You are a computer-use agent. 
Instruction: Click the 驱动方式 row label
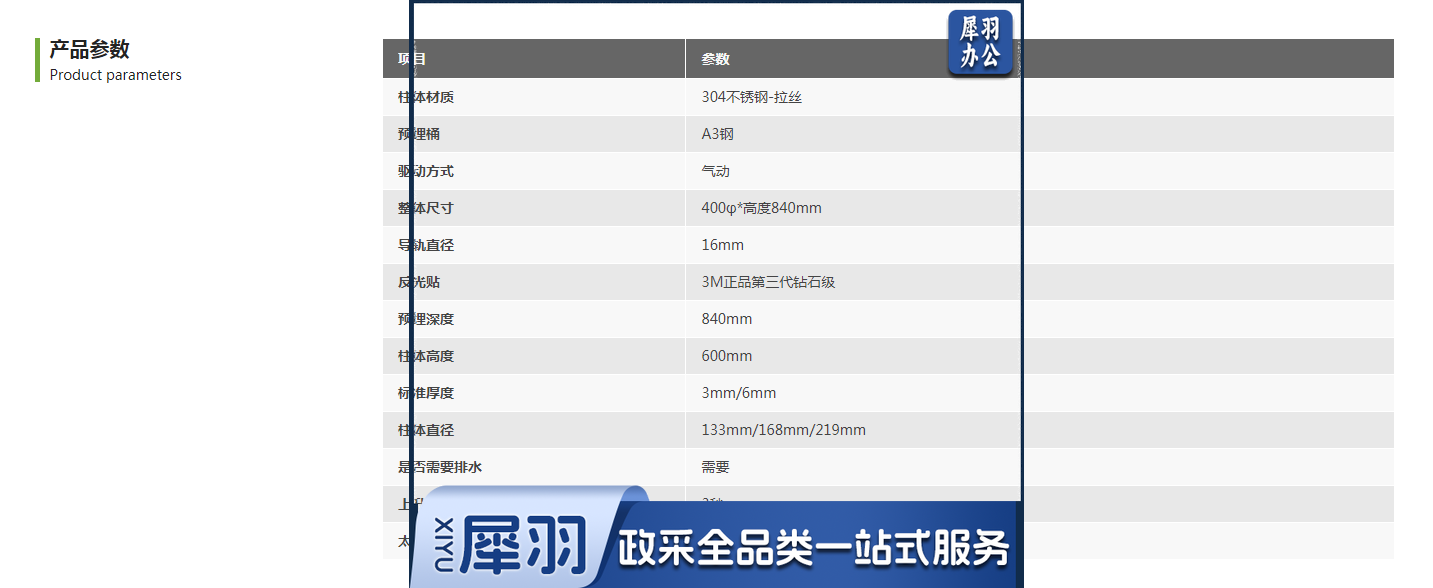[x=426, y=171]
